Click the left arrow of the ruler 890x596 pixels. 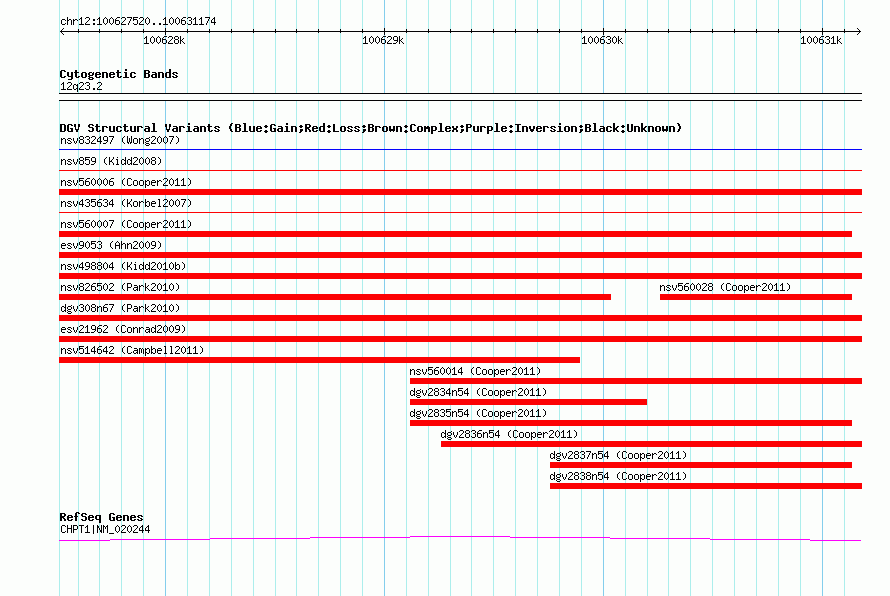[x=62, y=32]
